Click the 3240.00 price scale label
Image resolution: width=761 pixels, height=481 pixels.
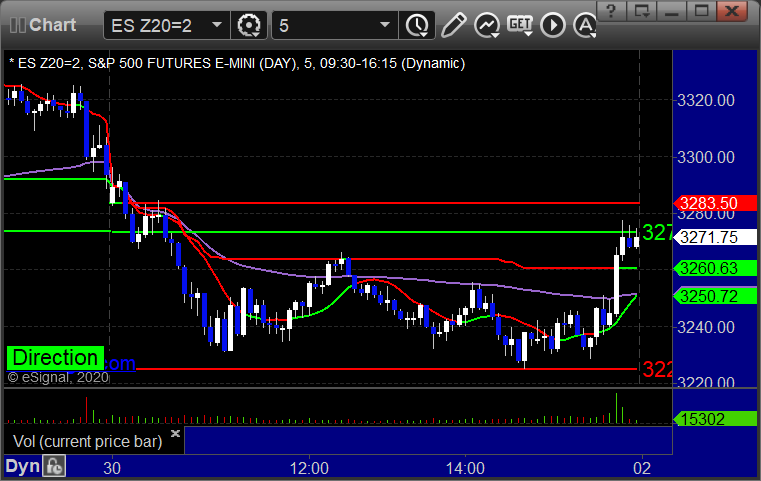(x=706, y=328)
